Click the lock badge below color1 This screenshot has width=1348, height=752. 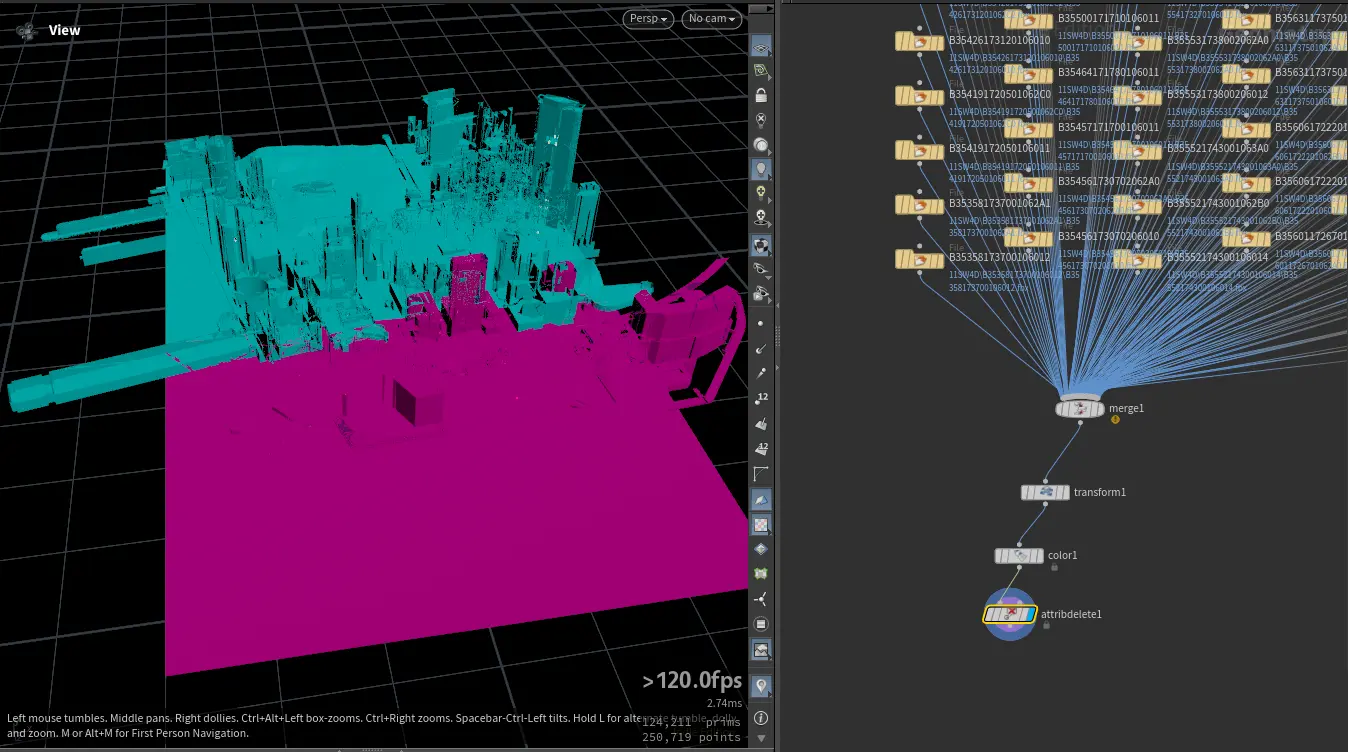pyautogui.click(x=1054, y=567)
